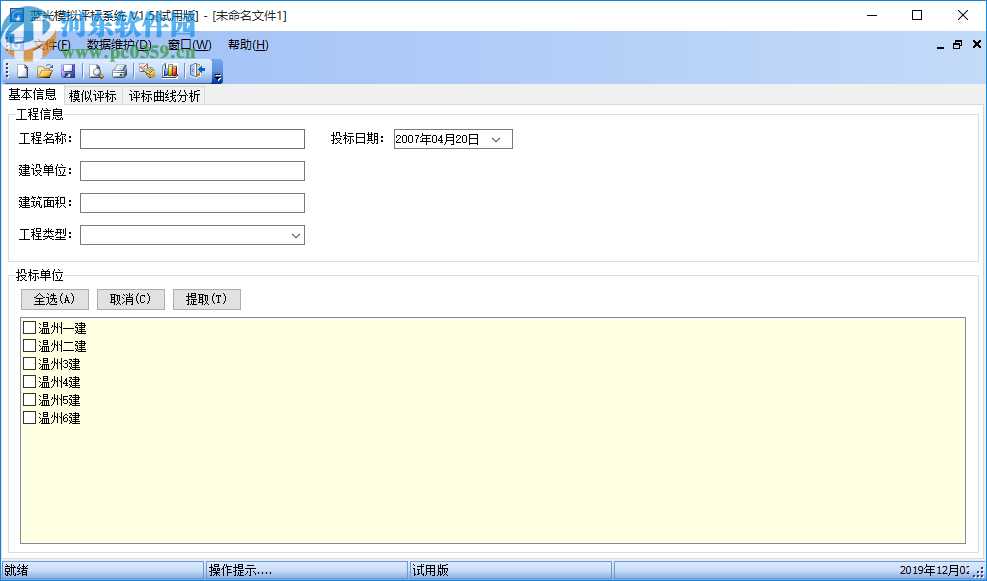The height and width of the screenshot is (581, 987).
Task: Select the data maintenance hand icon
Action: (x=146, y=70)
